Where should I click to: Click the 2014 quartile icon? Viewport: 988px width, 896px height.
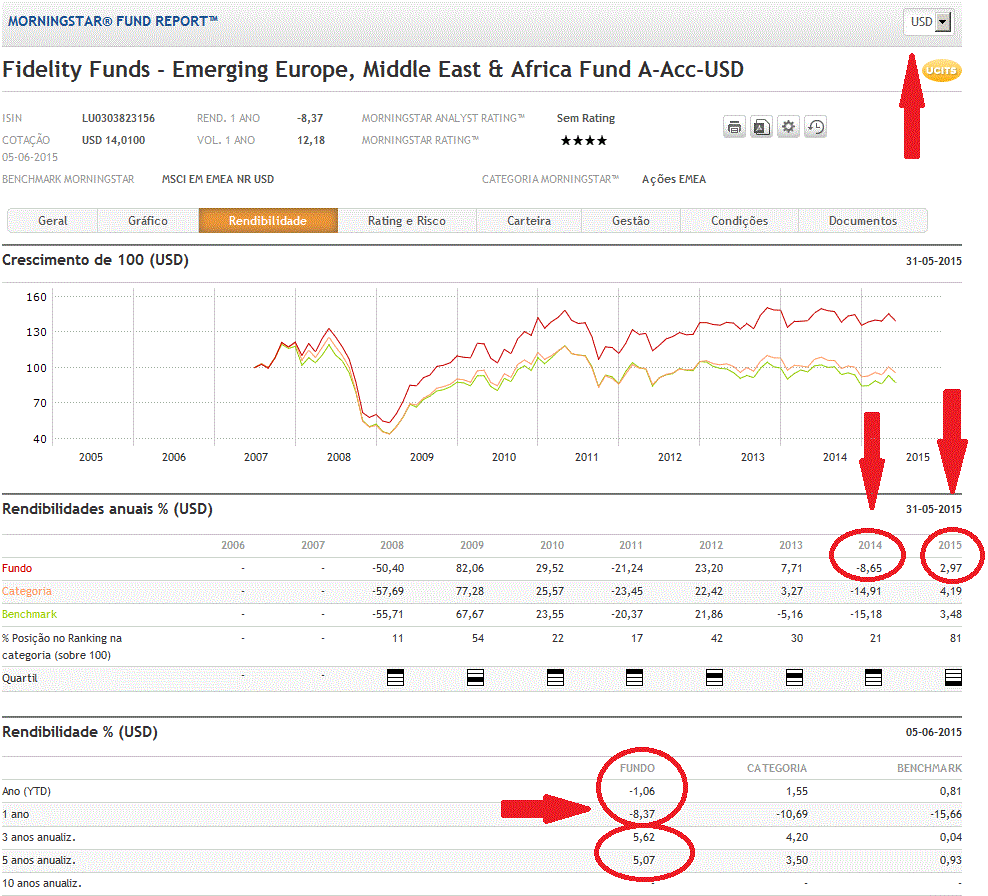(873, 678)
